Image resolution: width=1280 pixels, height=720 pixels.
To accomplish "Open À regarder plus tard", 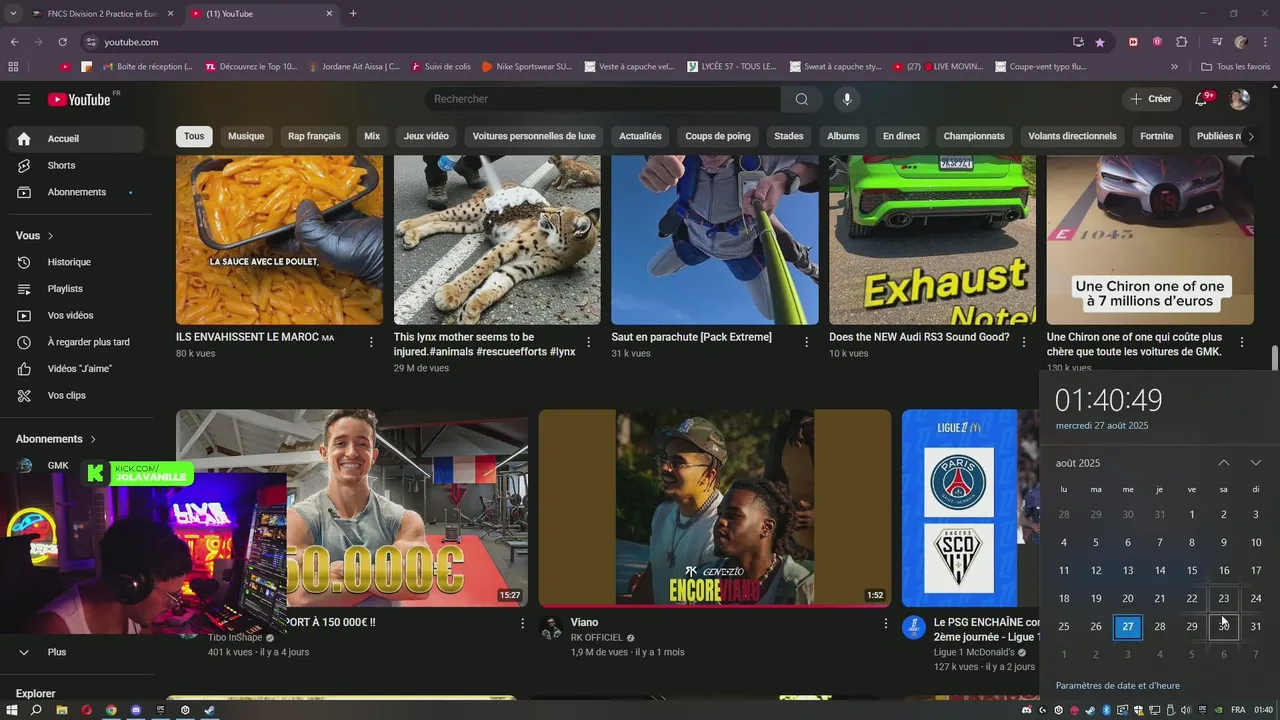I will tap(76, 342).
